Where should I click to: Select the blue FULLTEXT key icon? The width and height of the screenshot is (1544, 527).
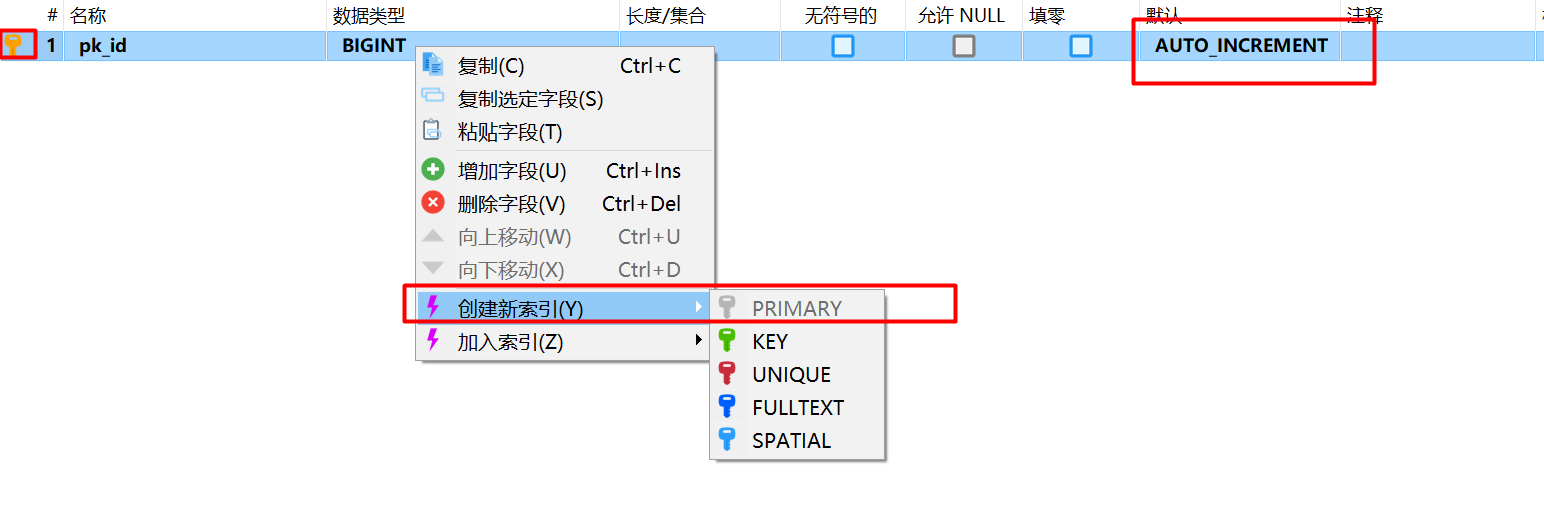click(728, 407)
